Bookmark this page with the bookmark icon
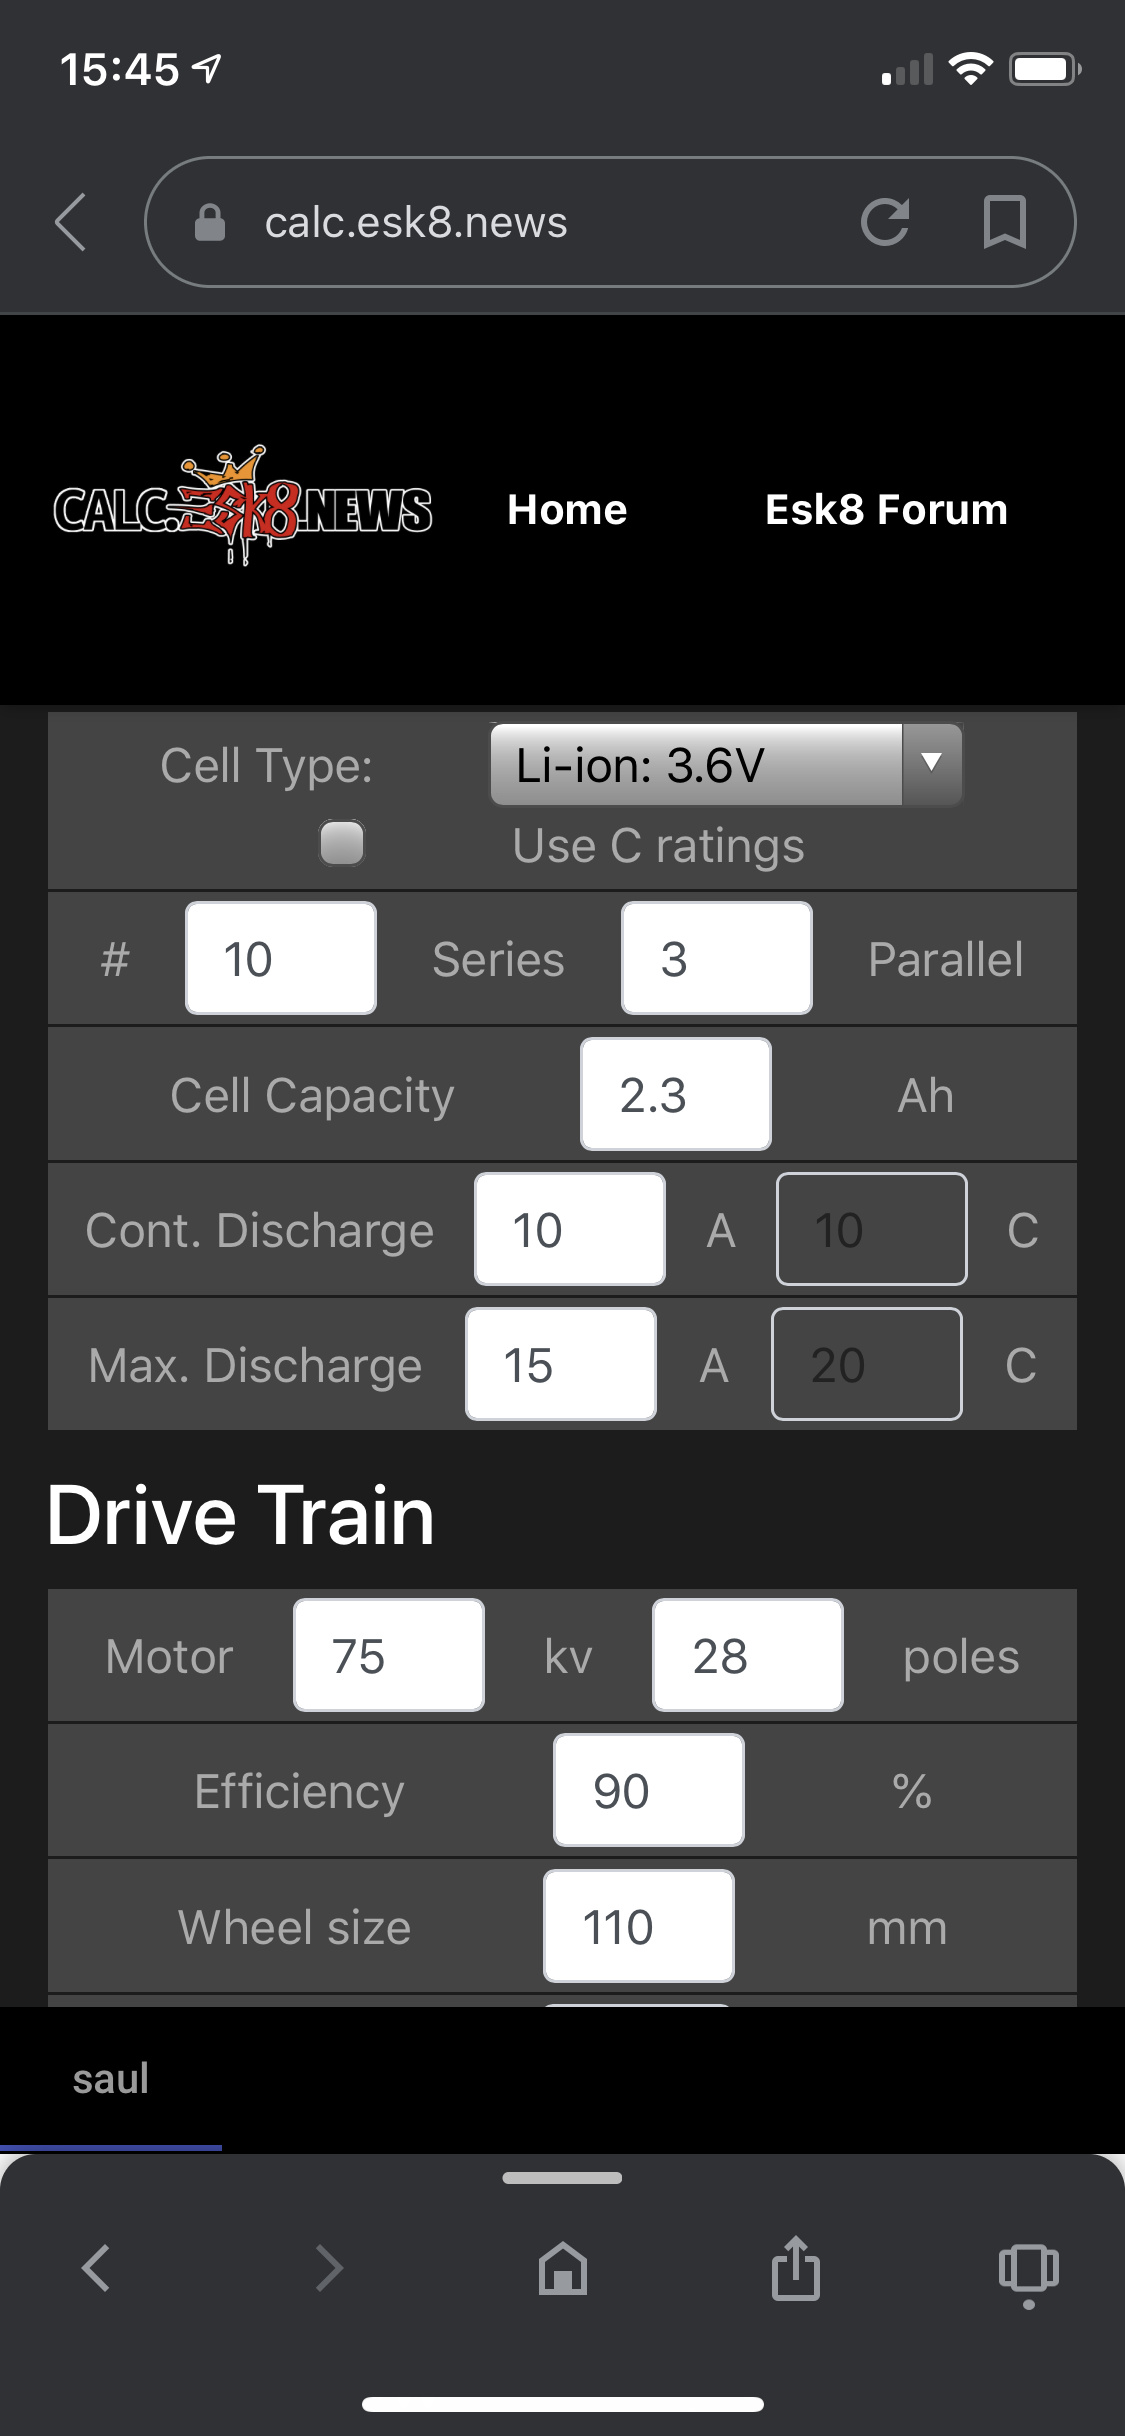The width and height of the screenshot is (1125, 2436). (x=1004, y=221)
